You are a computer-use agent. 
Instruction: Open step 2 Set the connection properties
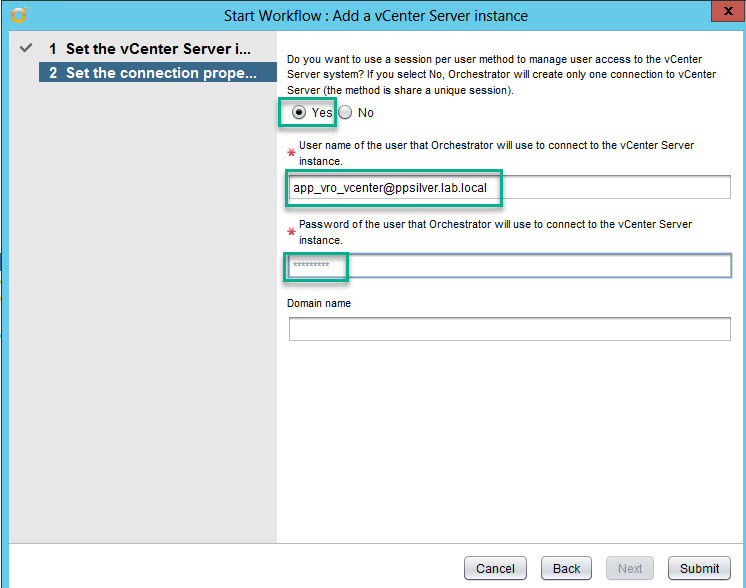tap(157, 72)
